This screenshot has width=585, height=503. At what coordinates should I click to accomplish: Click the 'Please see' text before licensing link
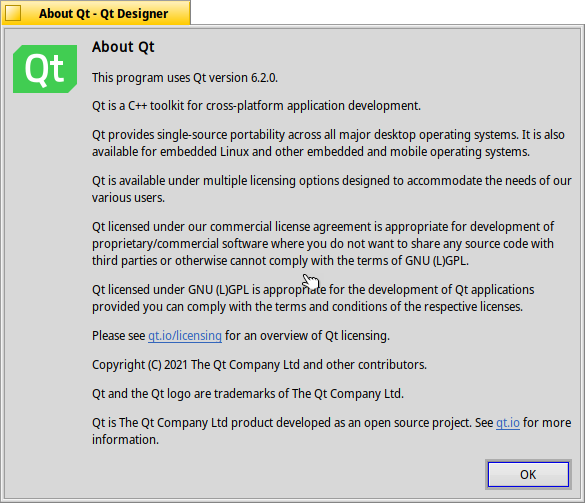[x=119, y=335]
